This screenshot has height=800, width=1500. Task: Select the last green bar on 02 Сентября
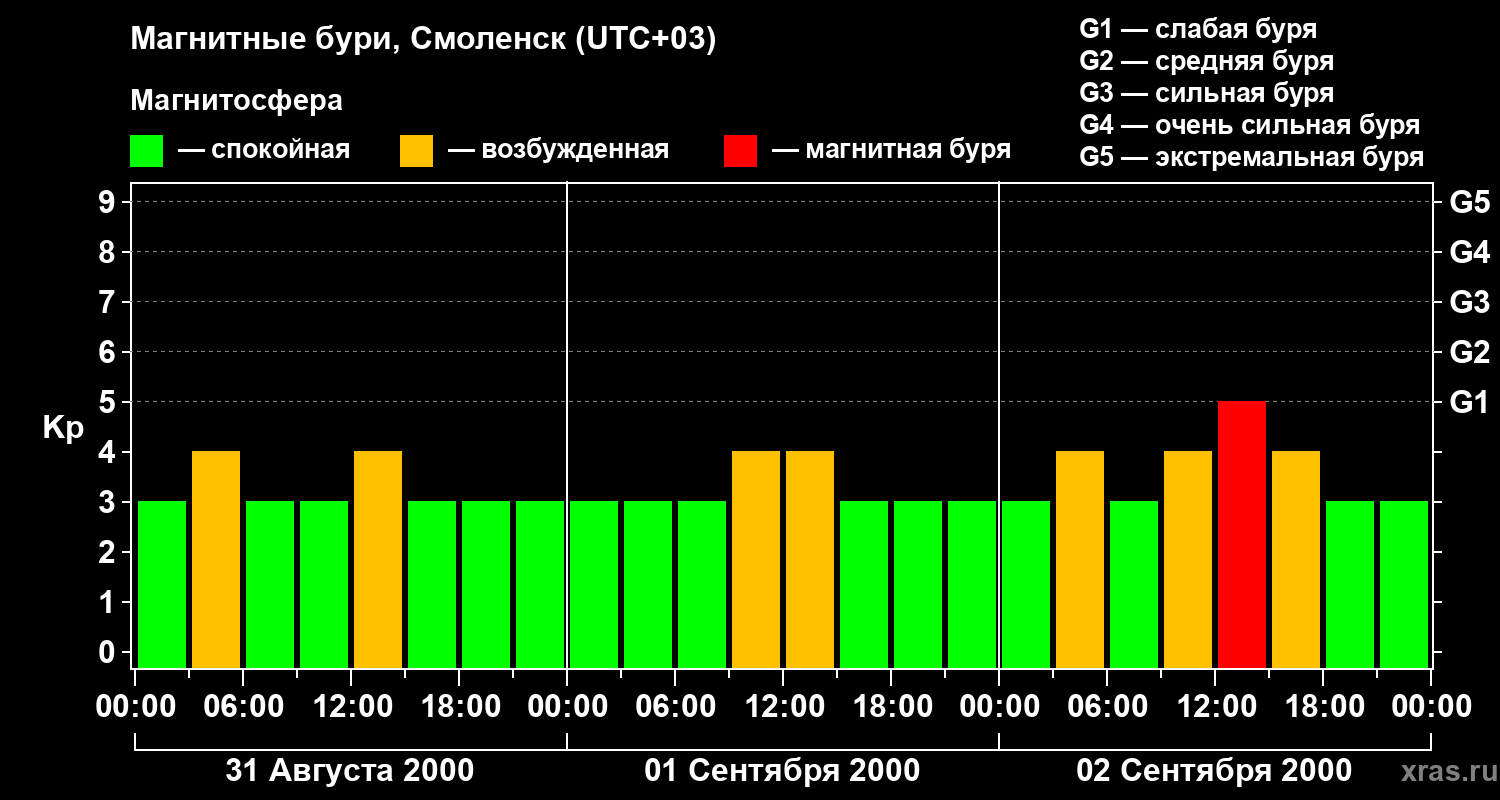point(1404,584)
